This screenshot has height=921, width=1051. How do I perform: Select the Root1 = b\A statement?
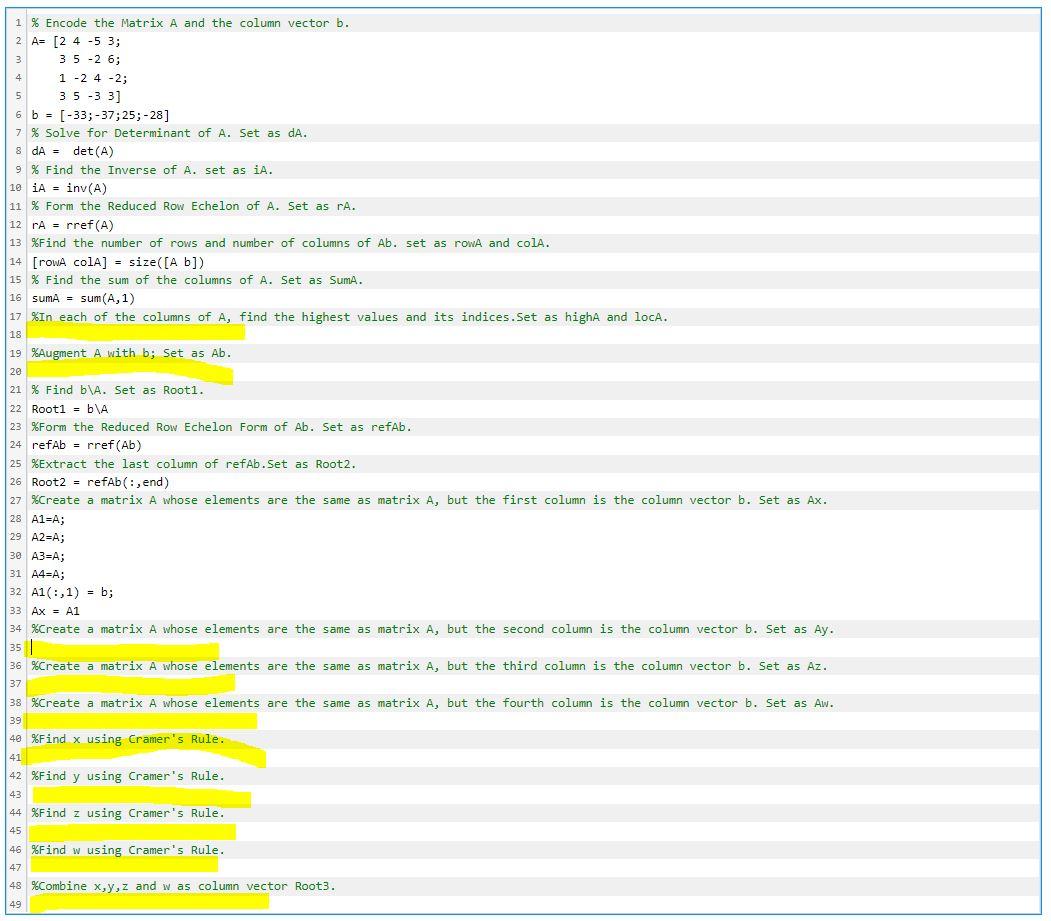(70, 408)
